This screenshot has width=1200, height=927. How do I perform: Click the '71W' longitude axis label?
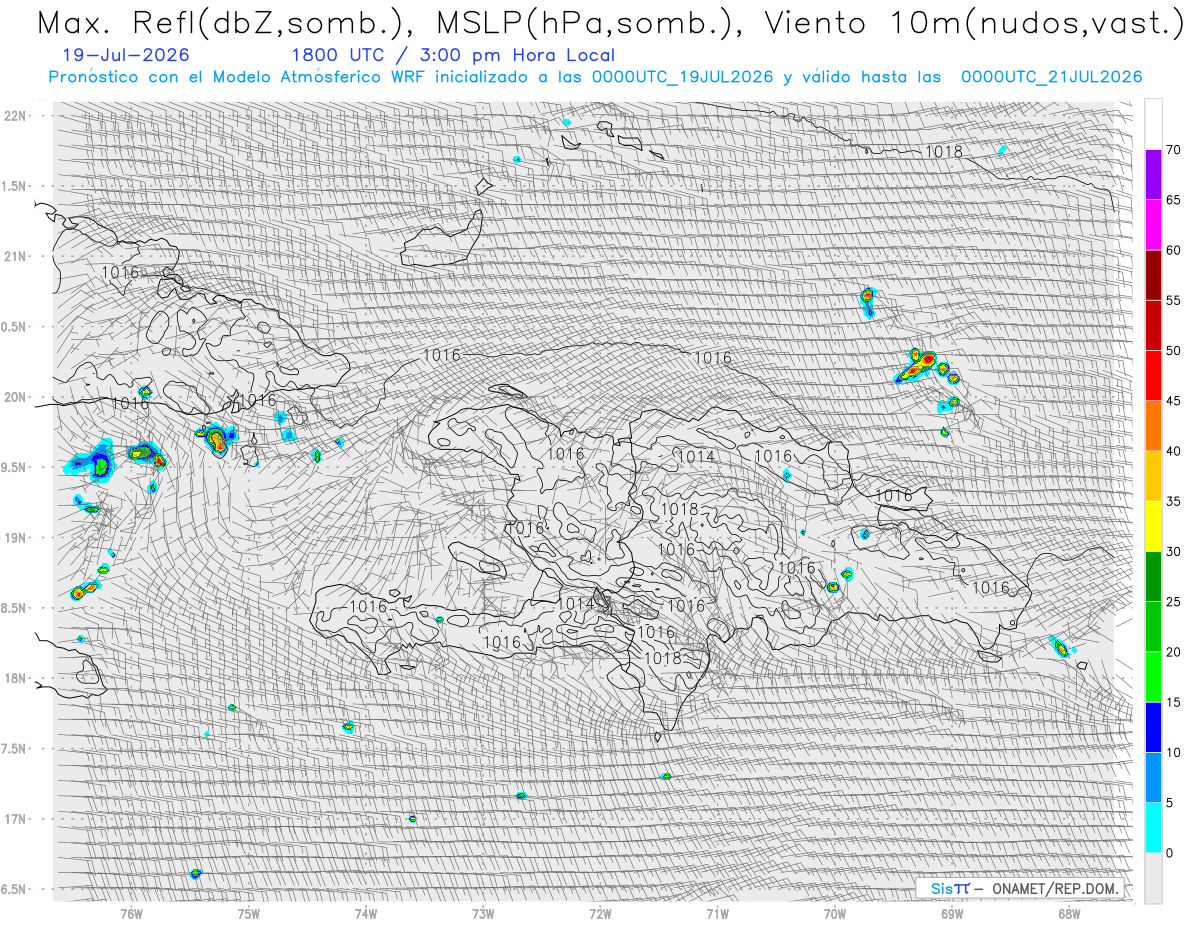tap(717, 913)
